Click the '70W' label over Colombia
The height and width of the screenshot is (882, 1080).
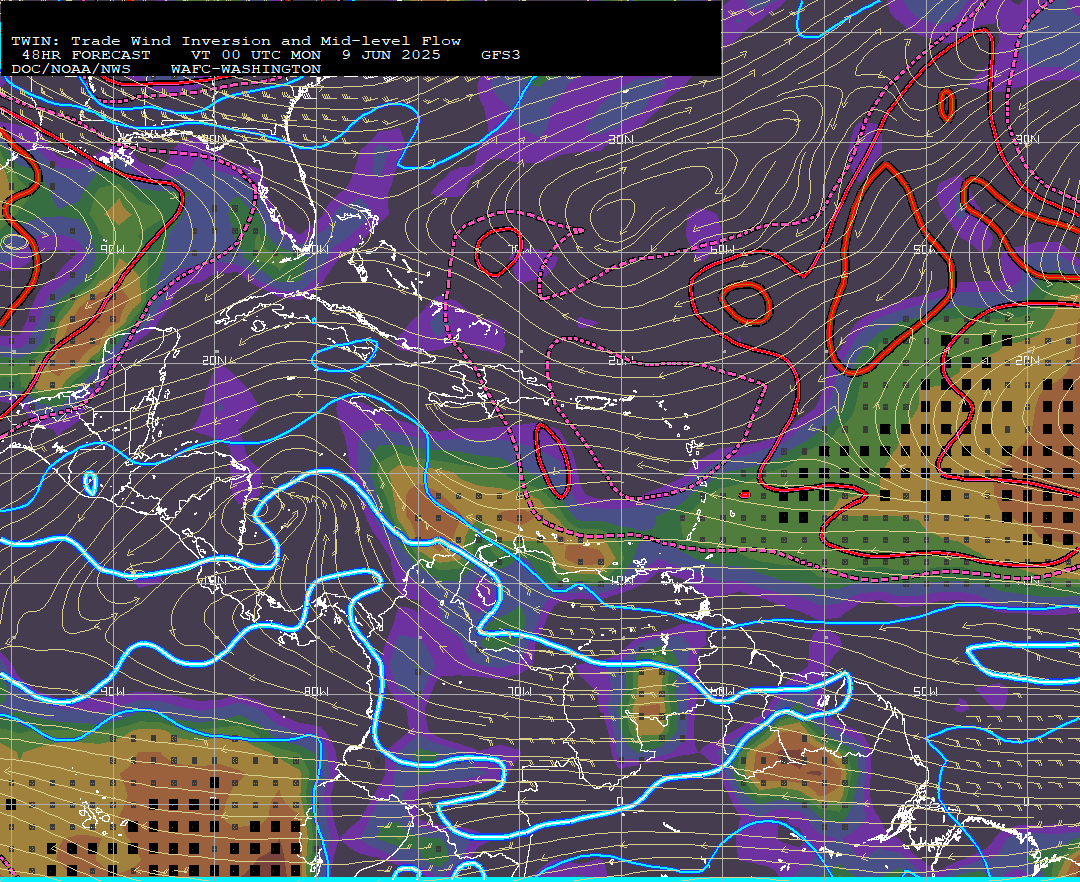(x=520, y=691)
